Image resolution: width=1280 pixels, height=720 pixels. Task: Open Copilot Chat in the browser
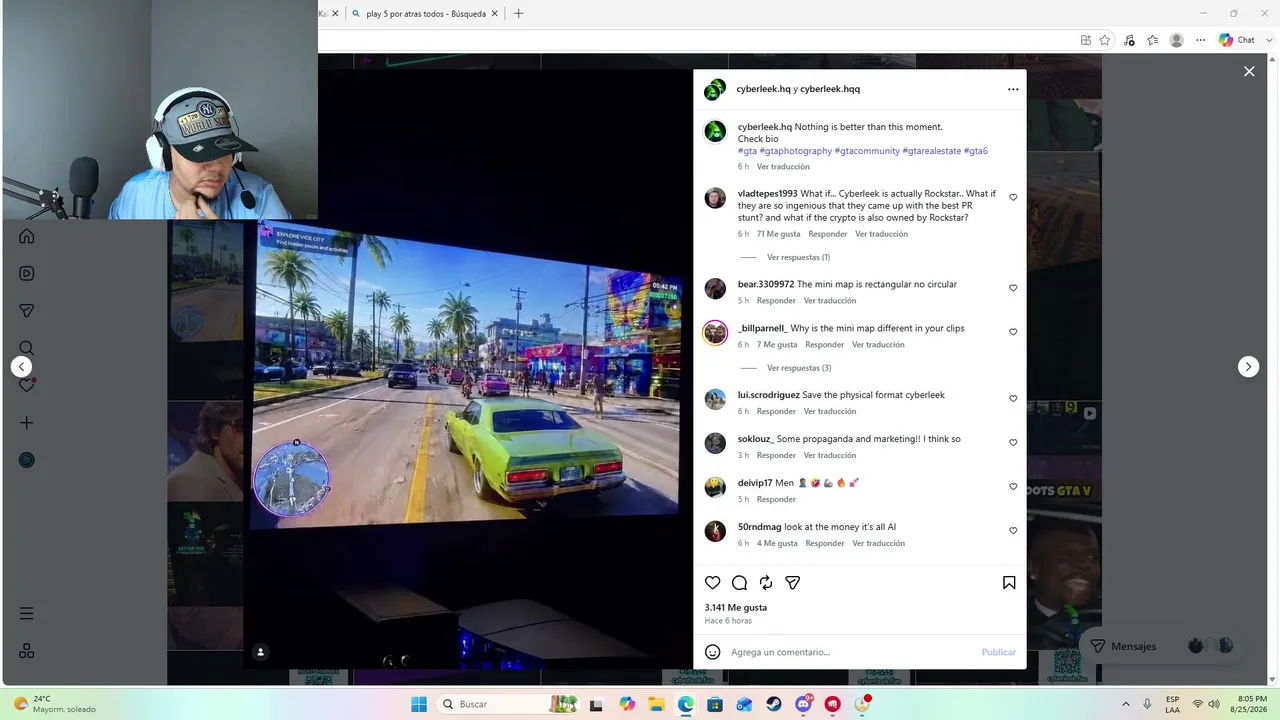click(1237, 40)
